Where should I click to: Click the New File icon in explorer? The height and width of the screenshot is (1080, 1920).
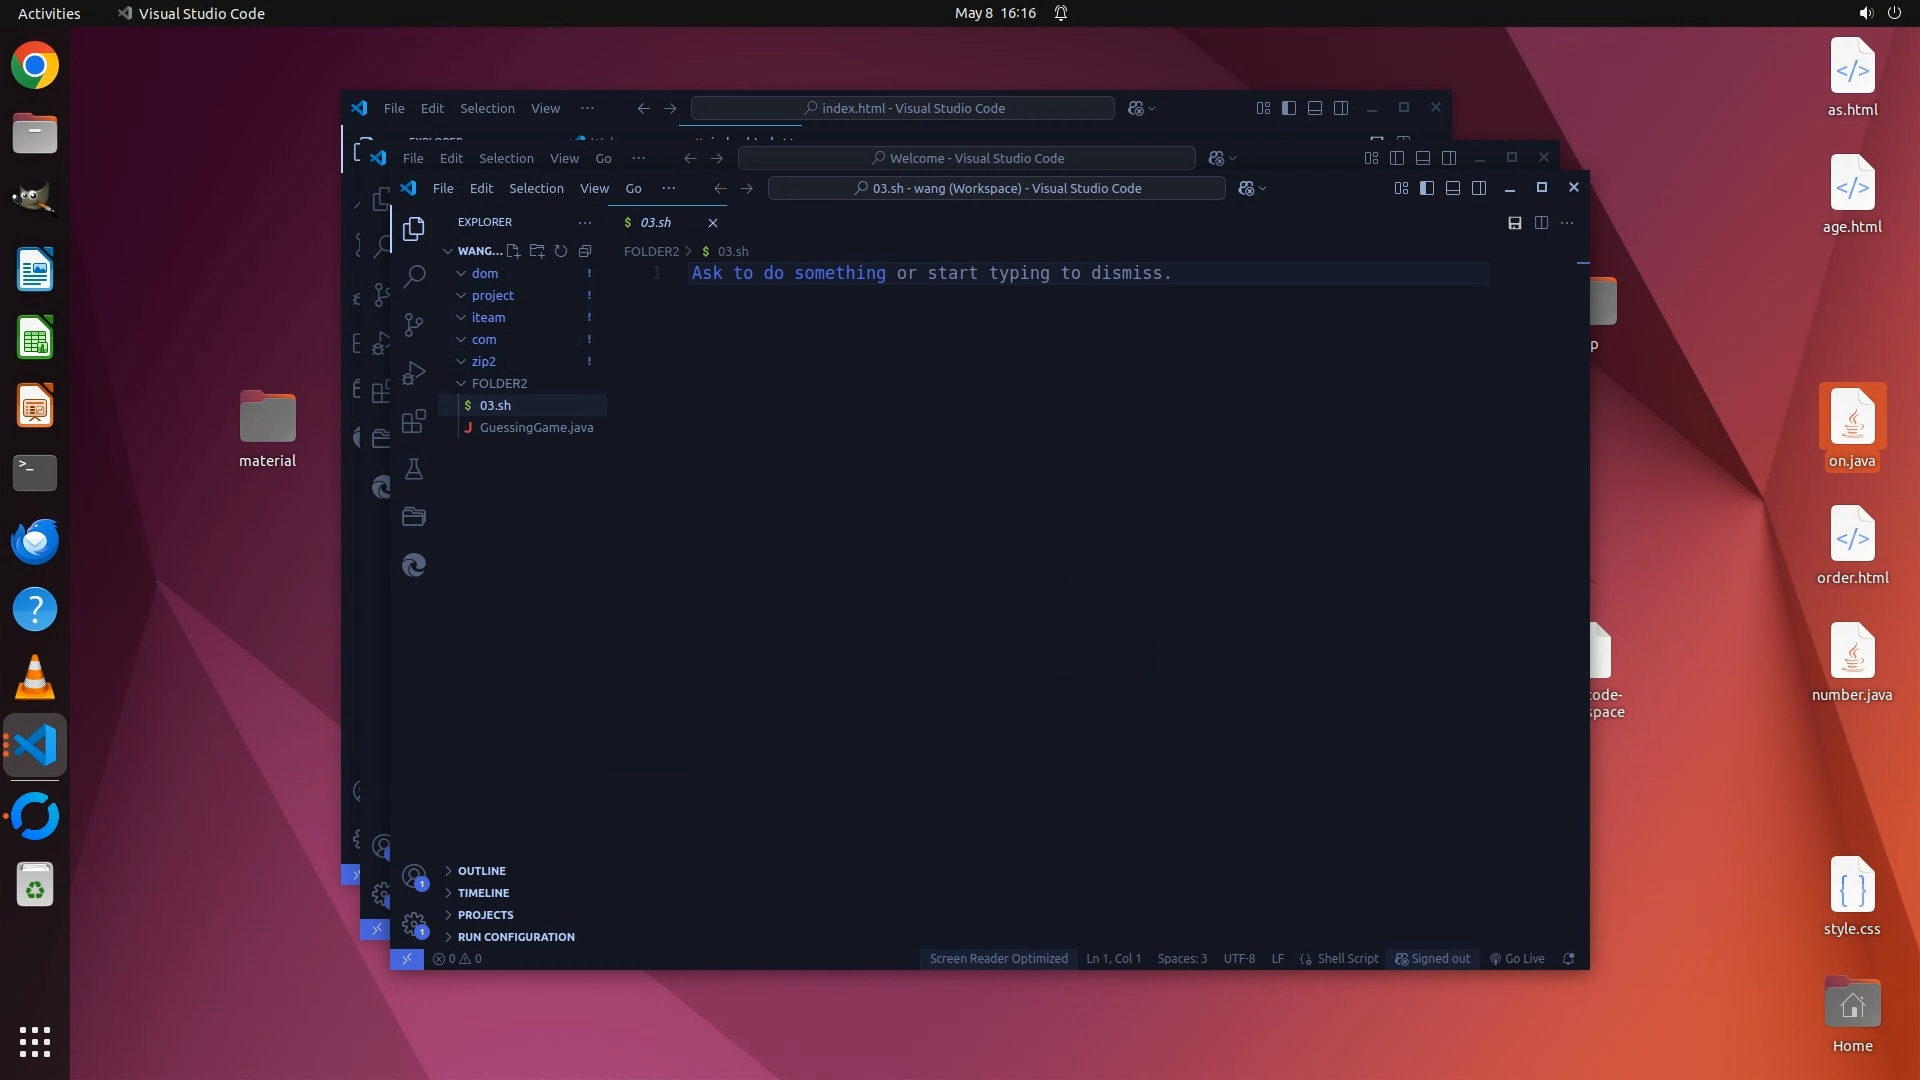point(513,251)
